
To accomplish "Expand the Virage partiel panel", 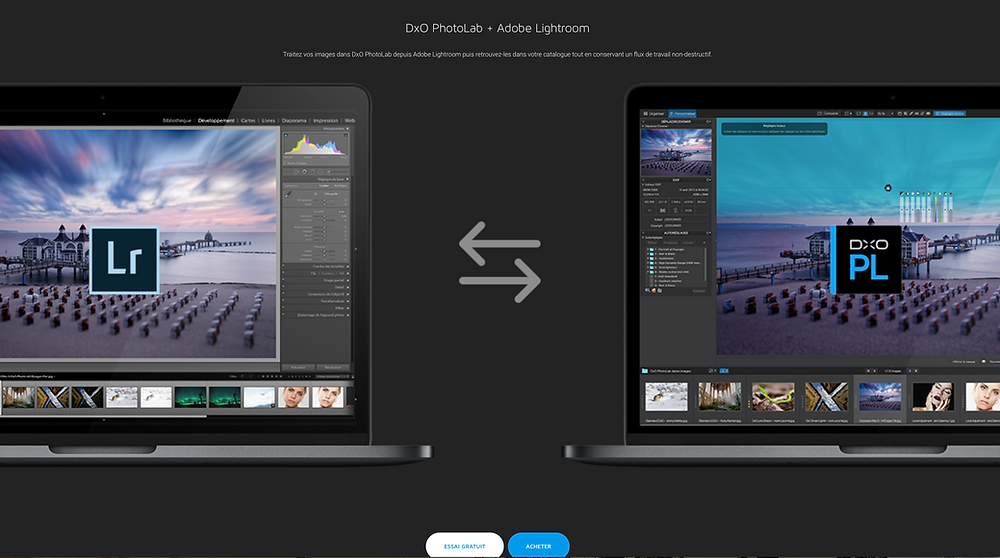I will pos(316,280).
